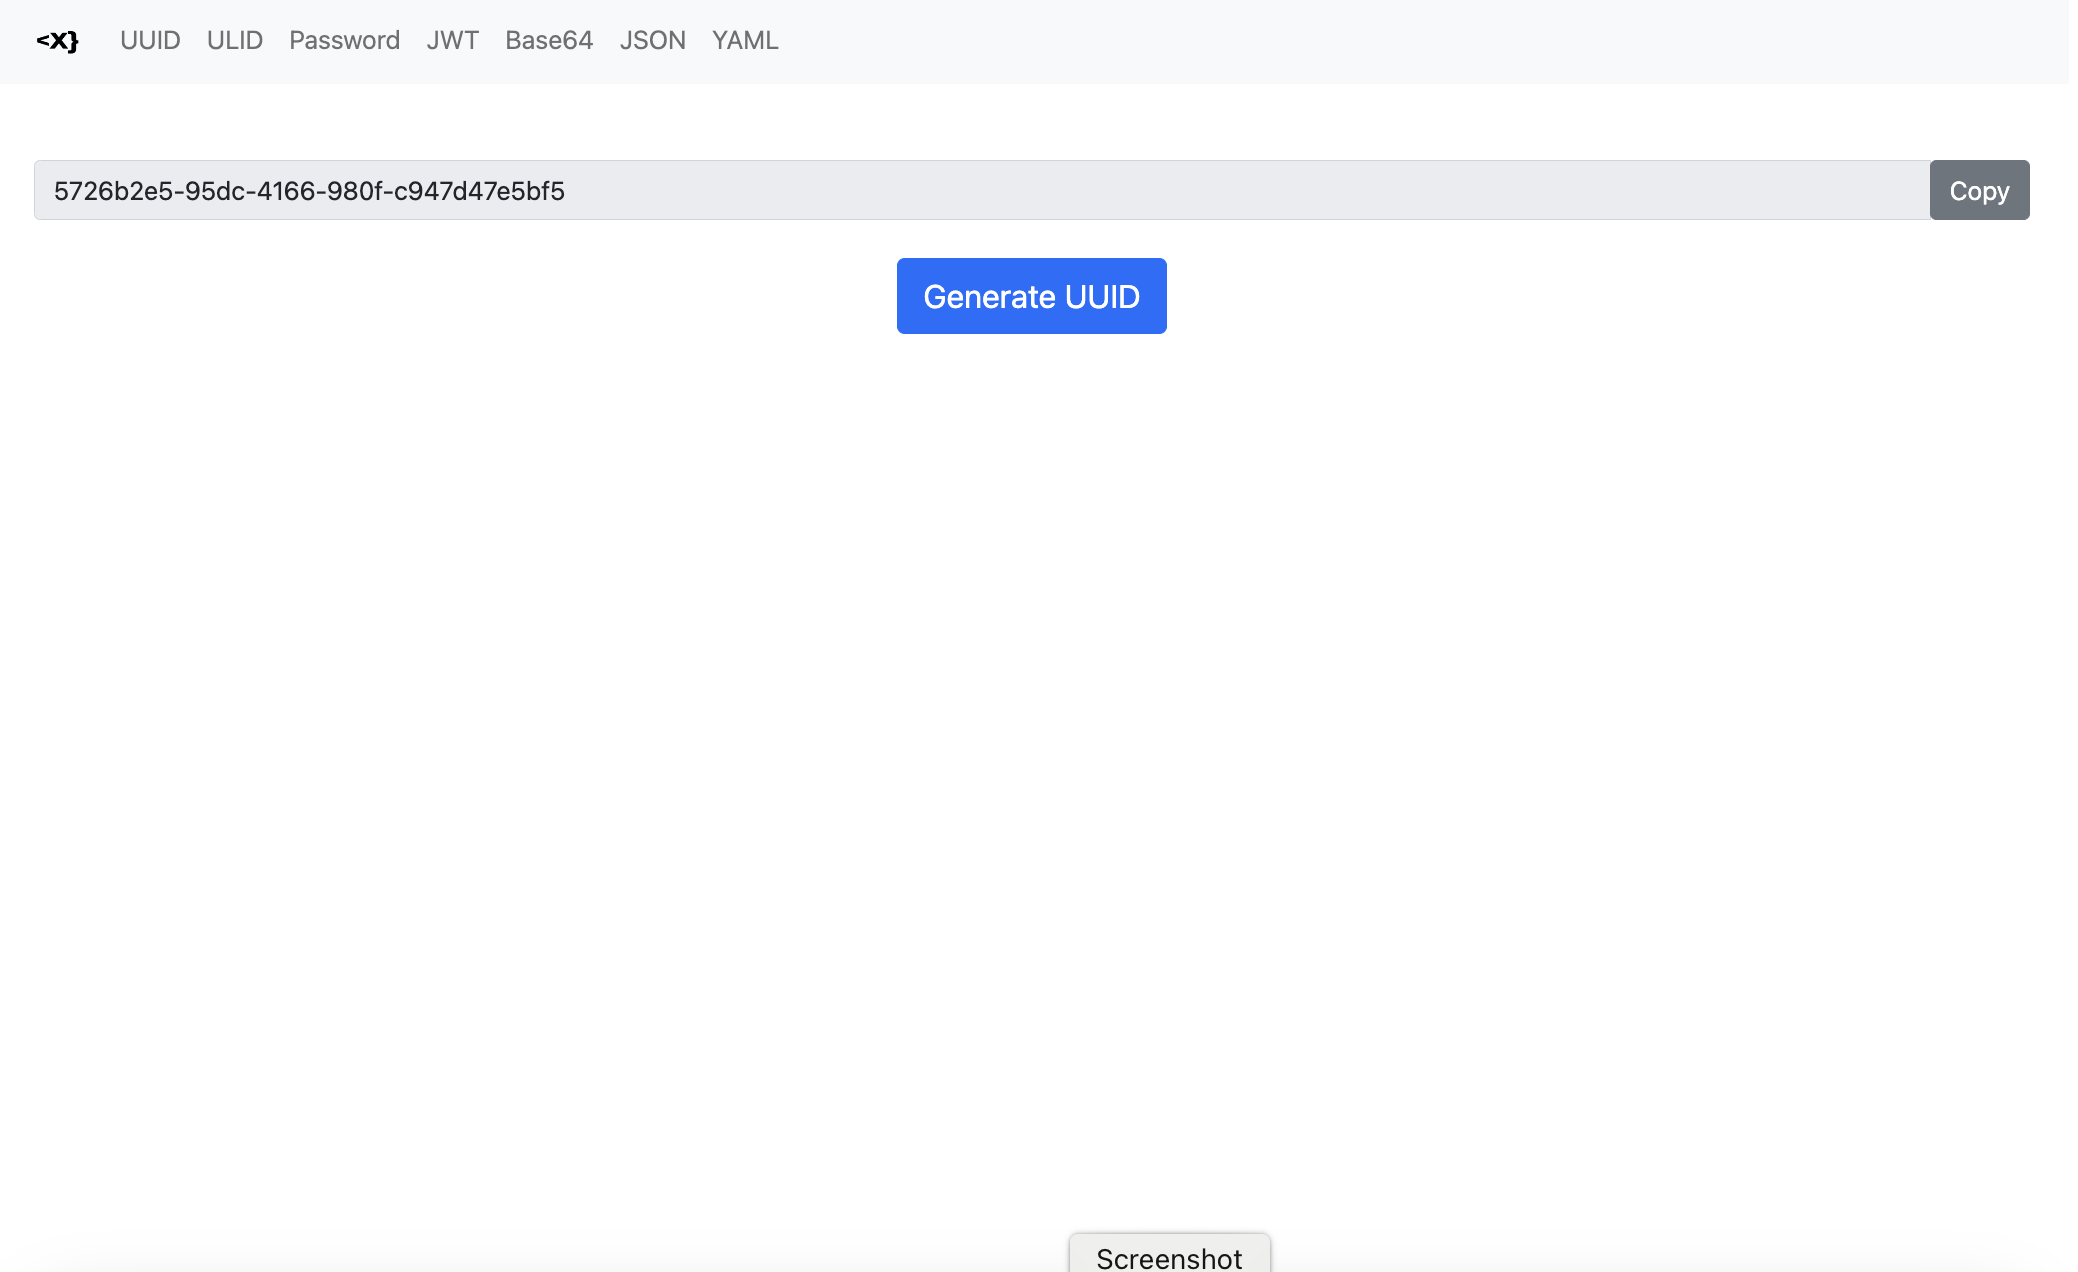Return home via the <x} brand icon
The height and width of the screenshot is (1272, 2078).
(57, 41)
